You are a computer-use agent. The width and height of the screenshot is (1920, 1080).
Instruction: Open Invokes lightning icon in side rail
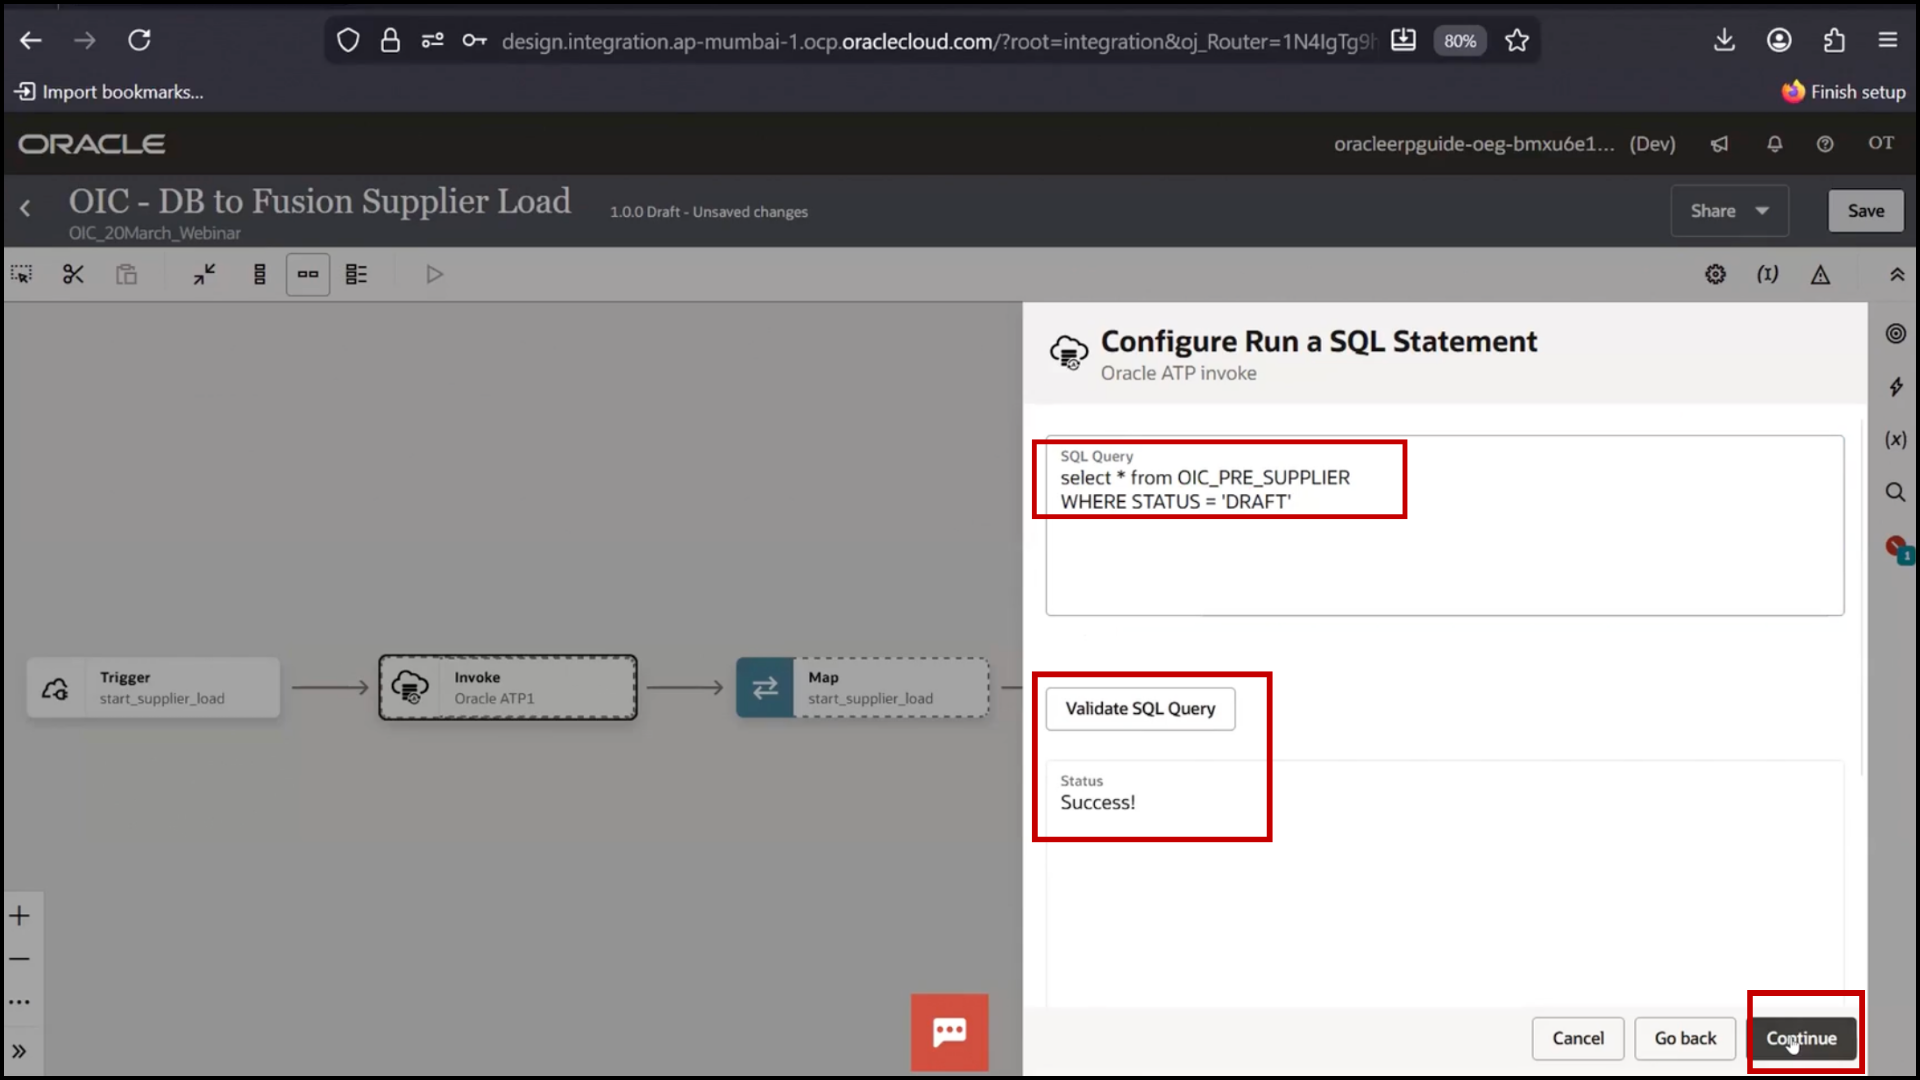(x=1896, y=387)
